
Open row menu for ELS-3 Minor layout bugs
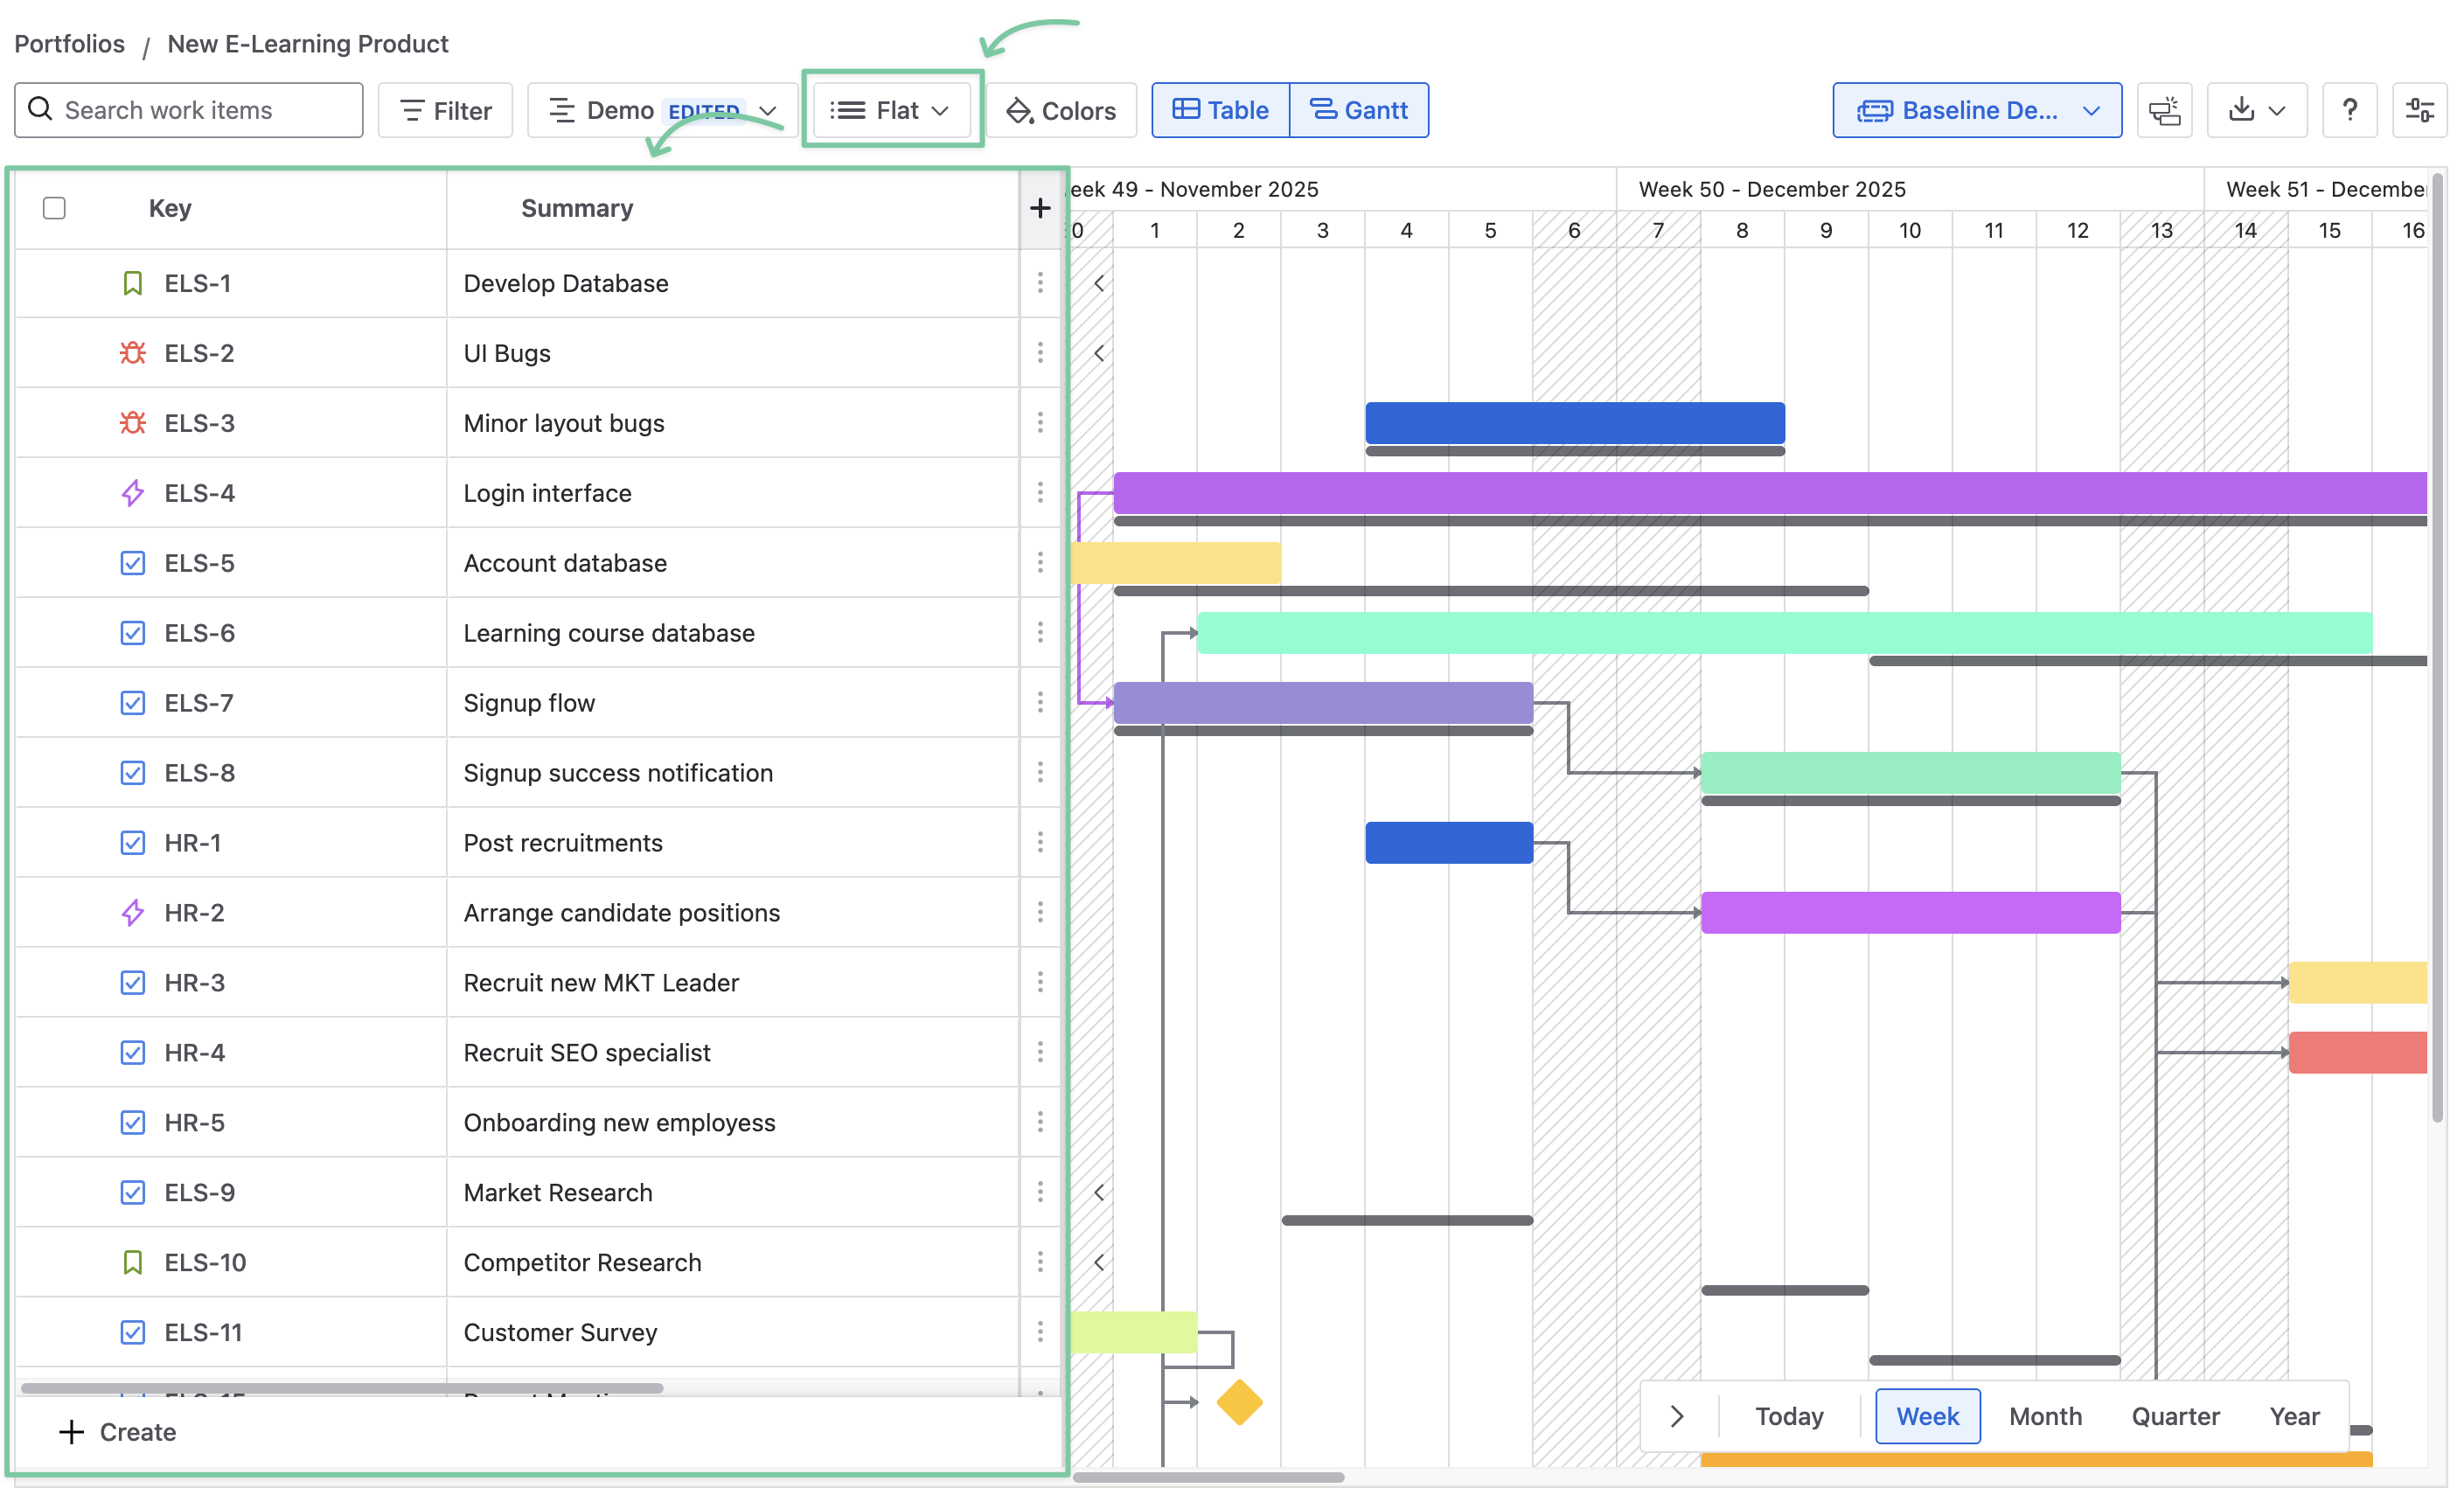(x=1040, y=423)
